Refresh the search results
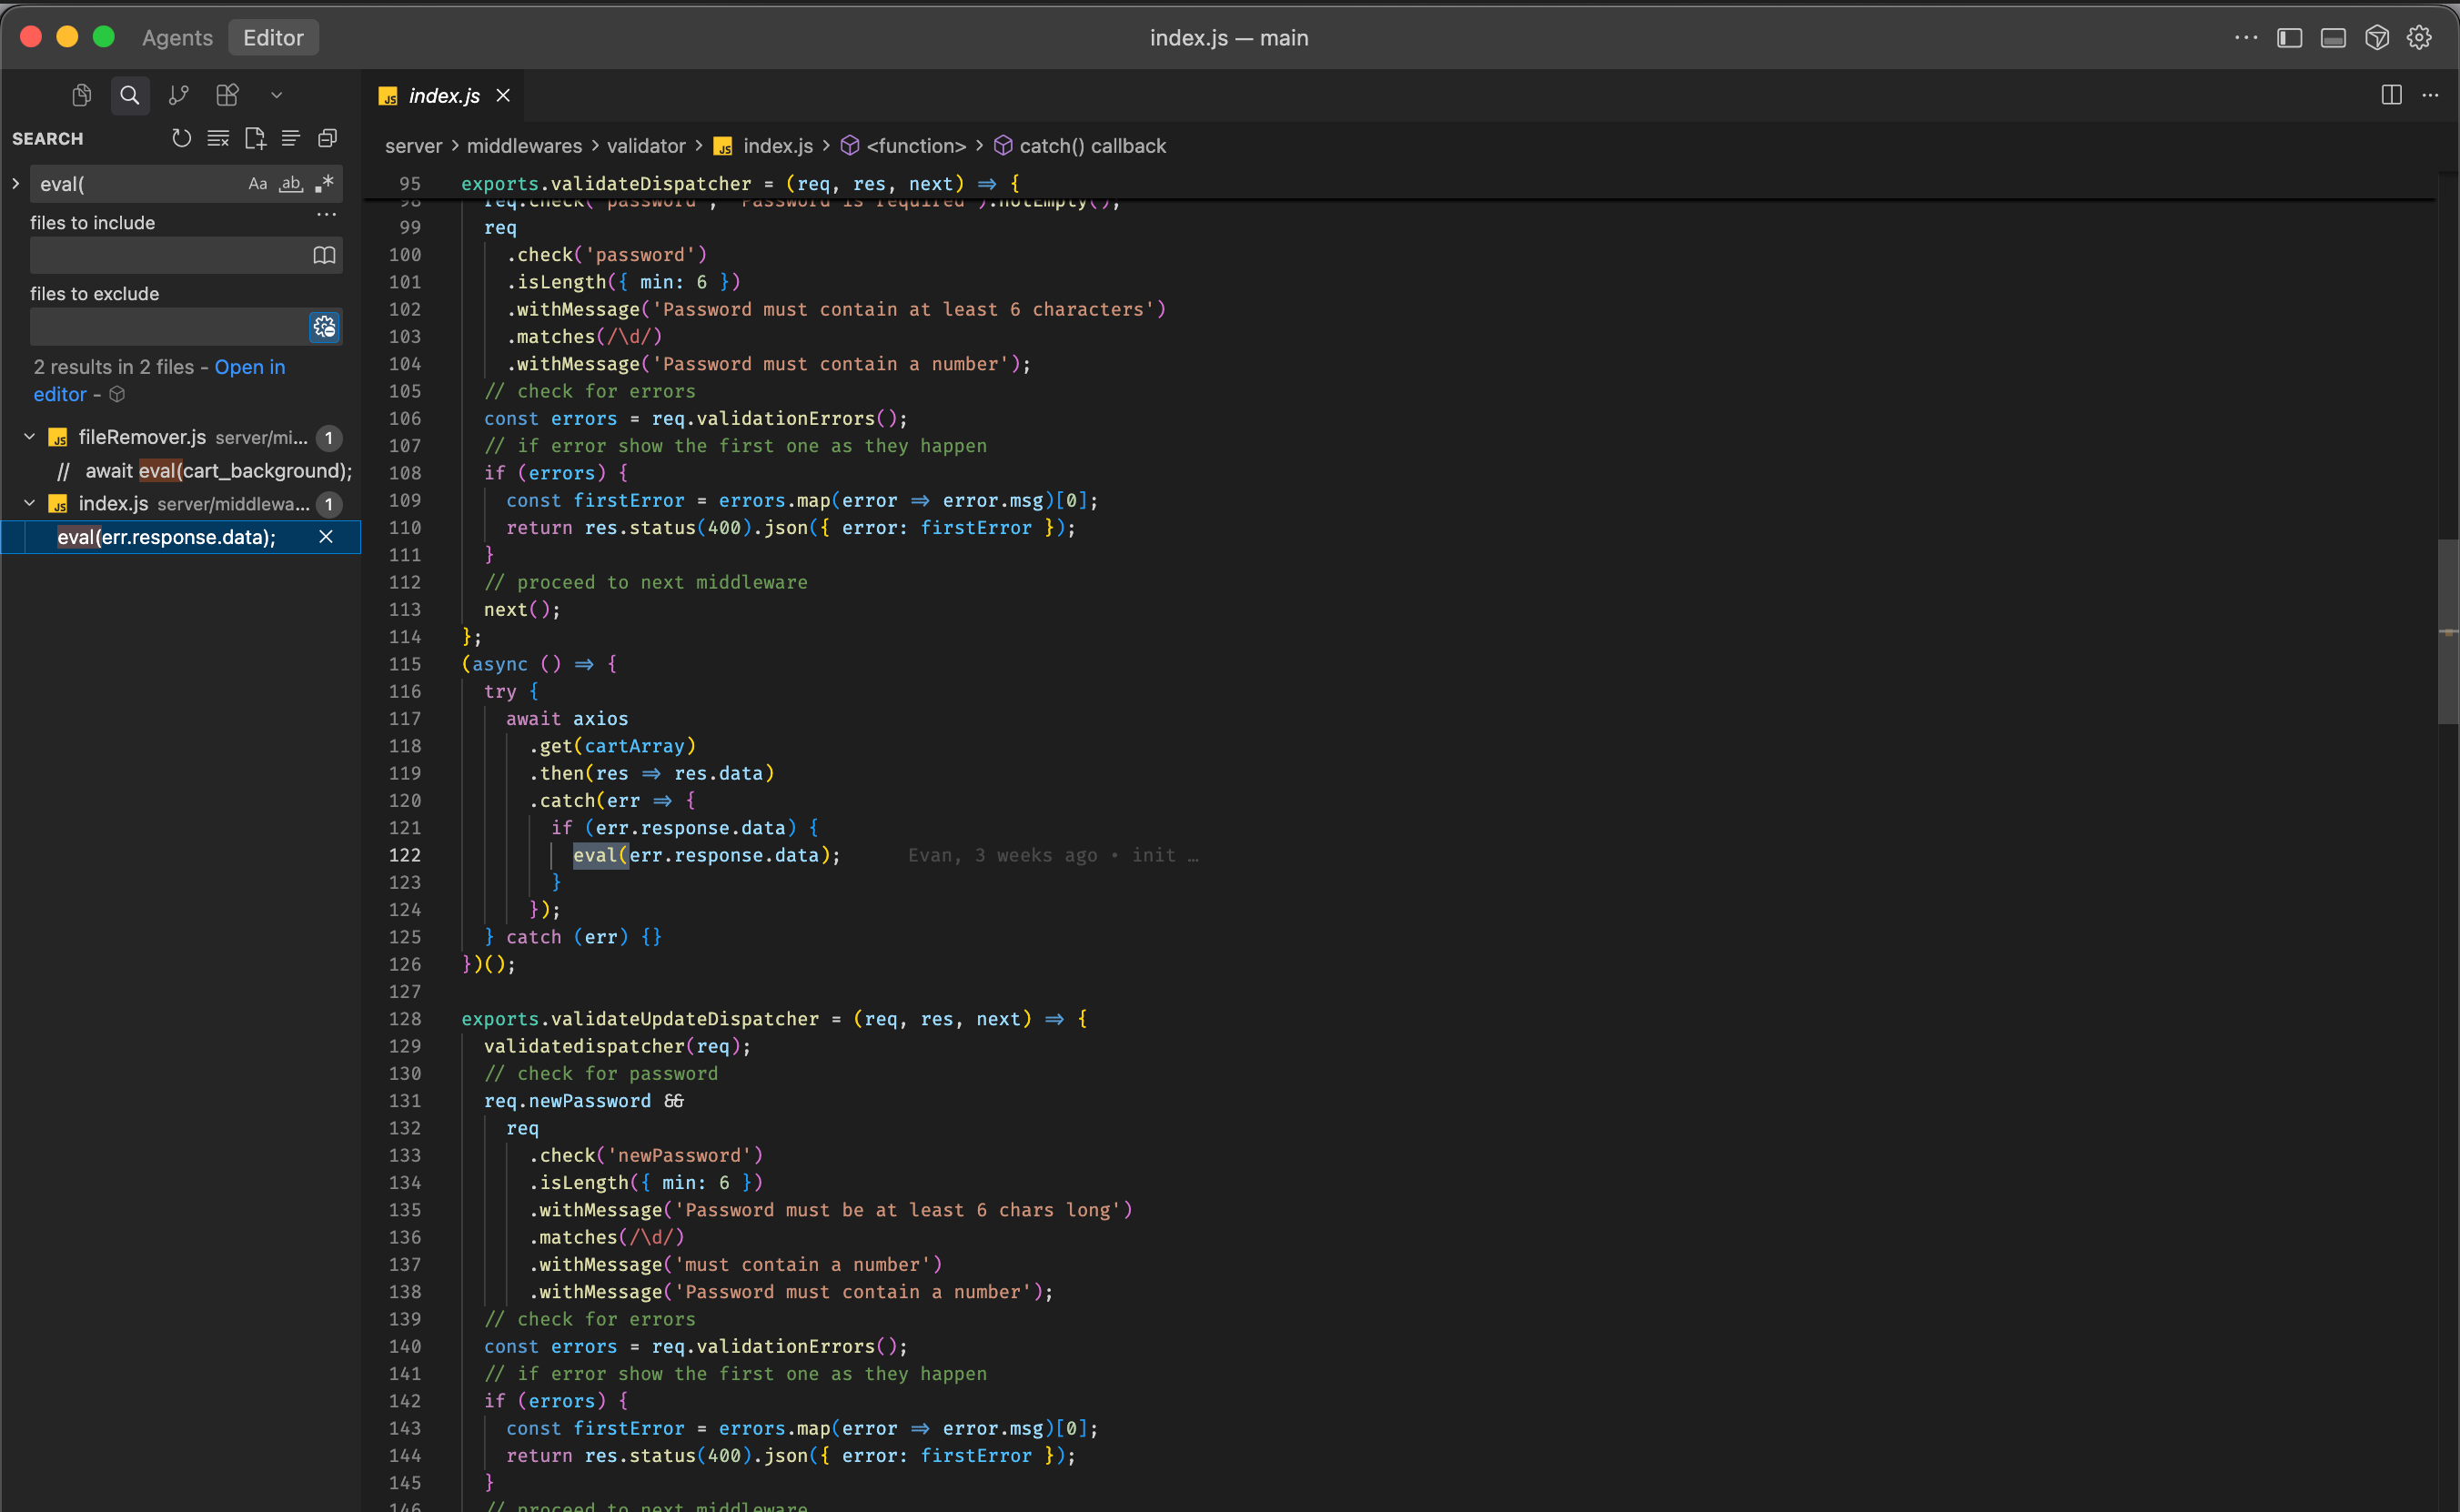This screenshot has height=1512, width=2460. coord(181,138)
